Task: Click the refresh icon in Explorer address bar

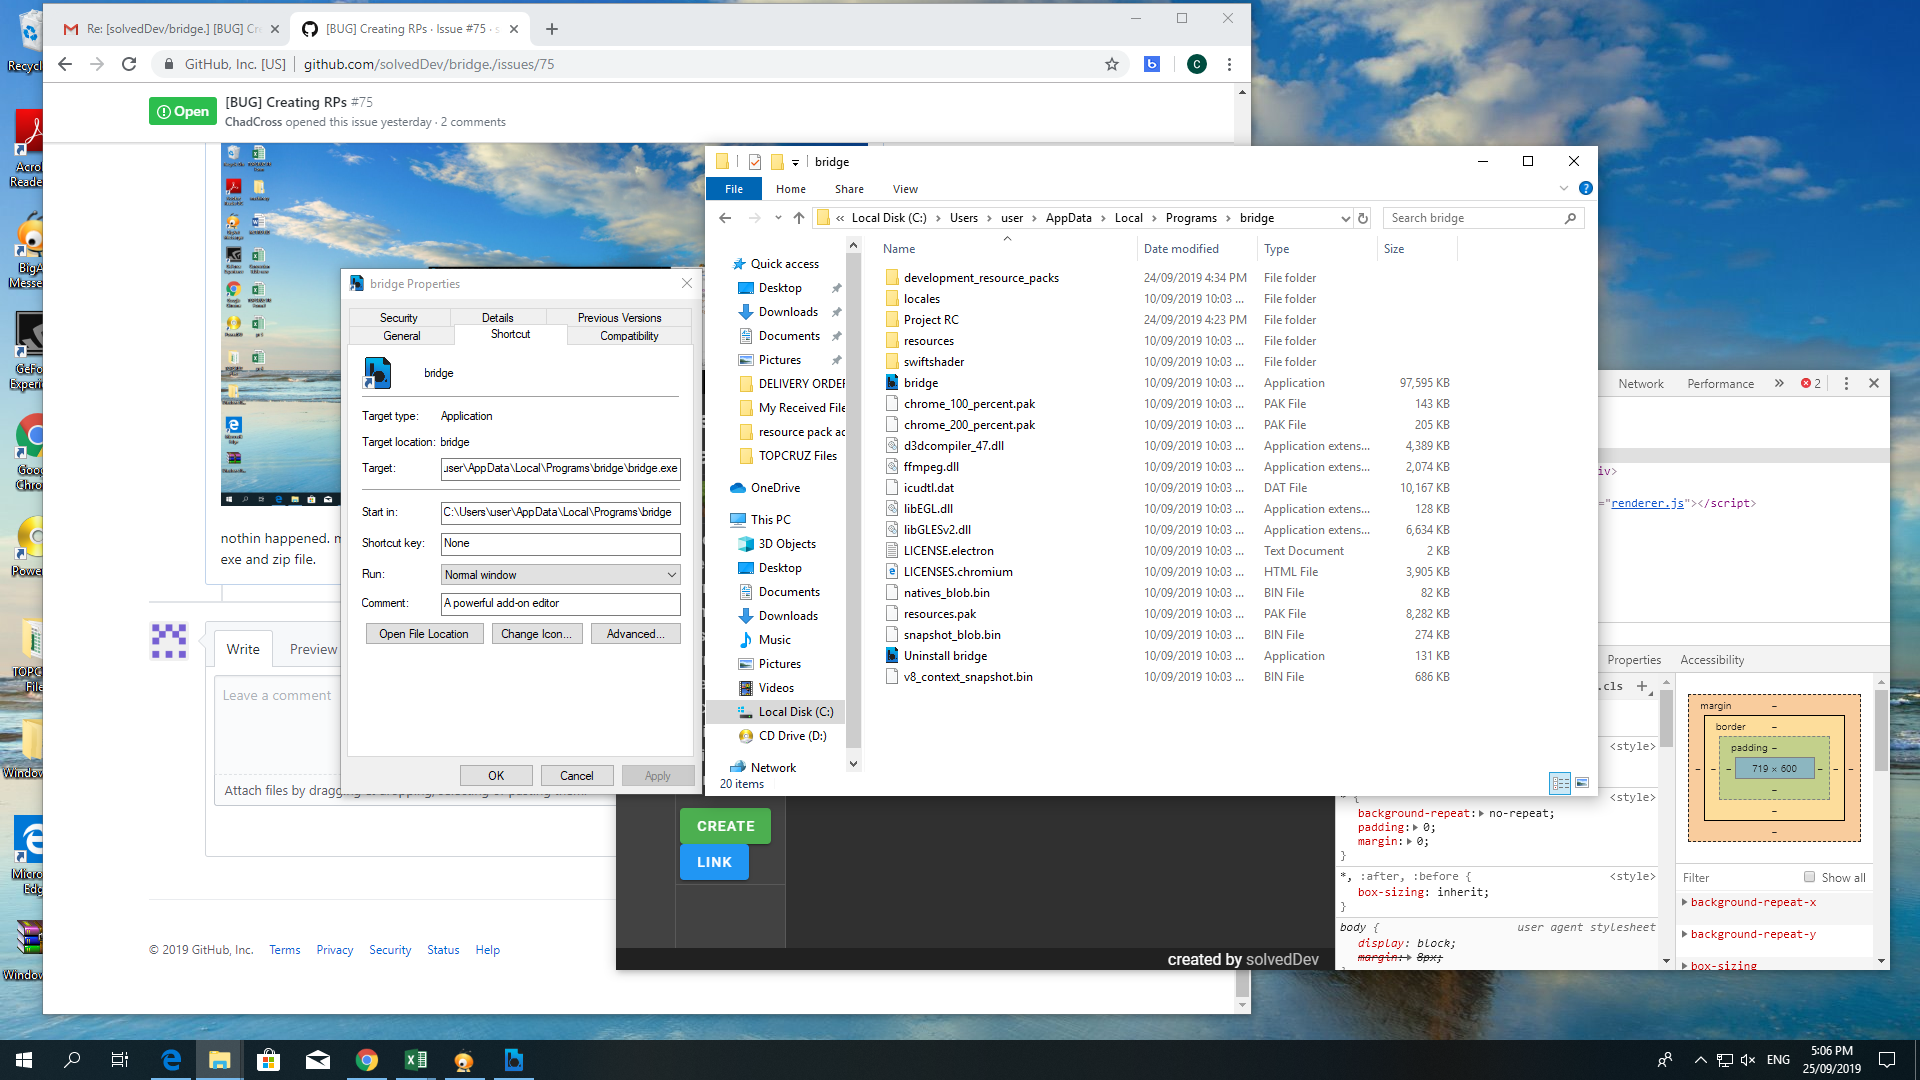Action: pos(1363,217)
